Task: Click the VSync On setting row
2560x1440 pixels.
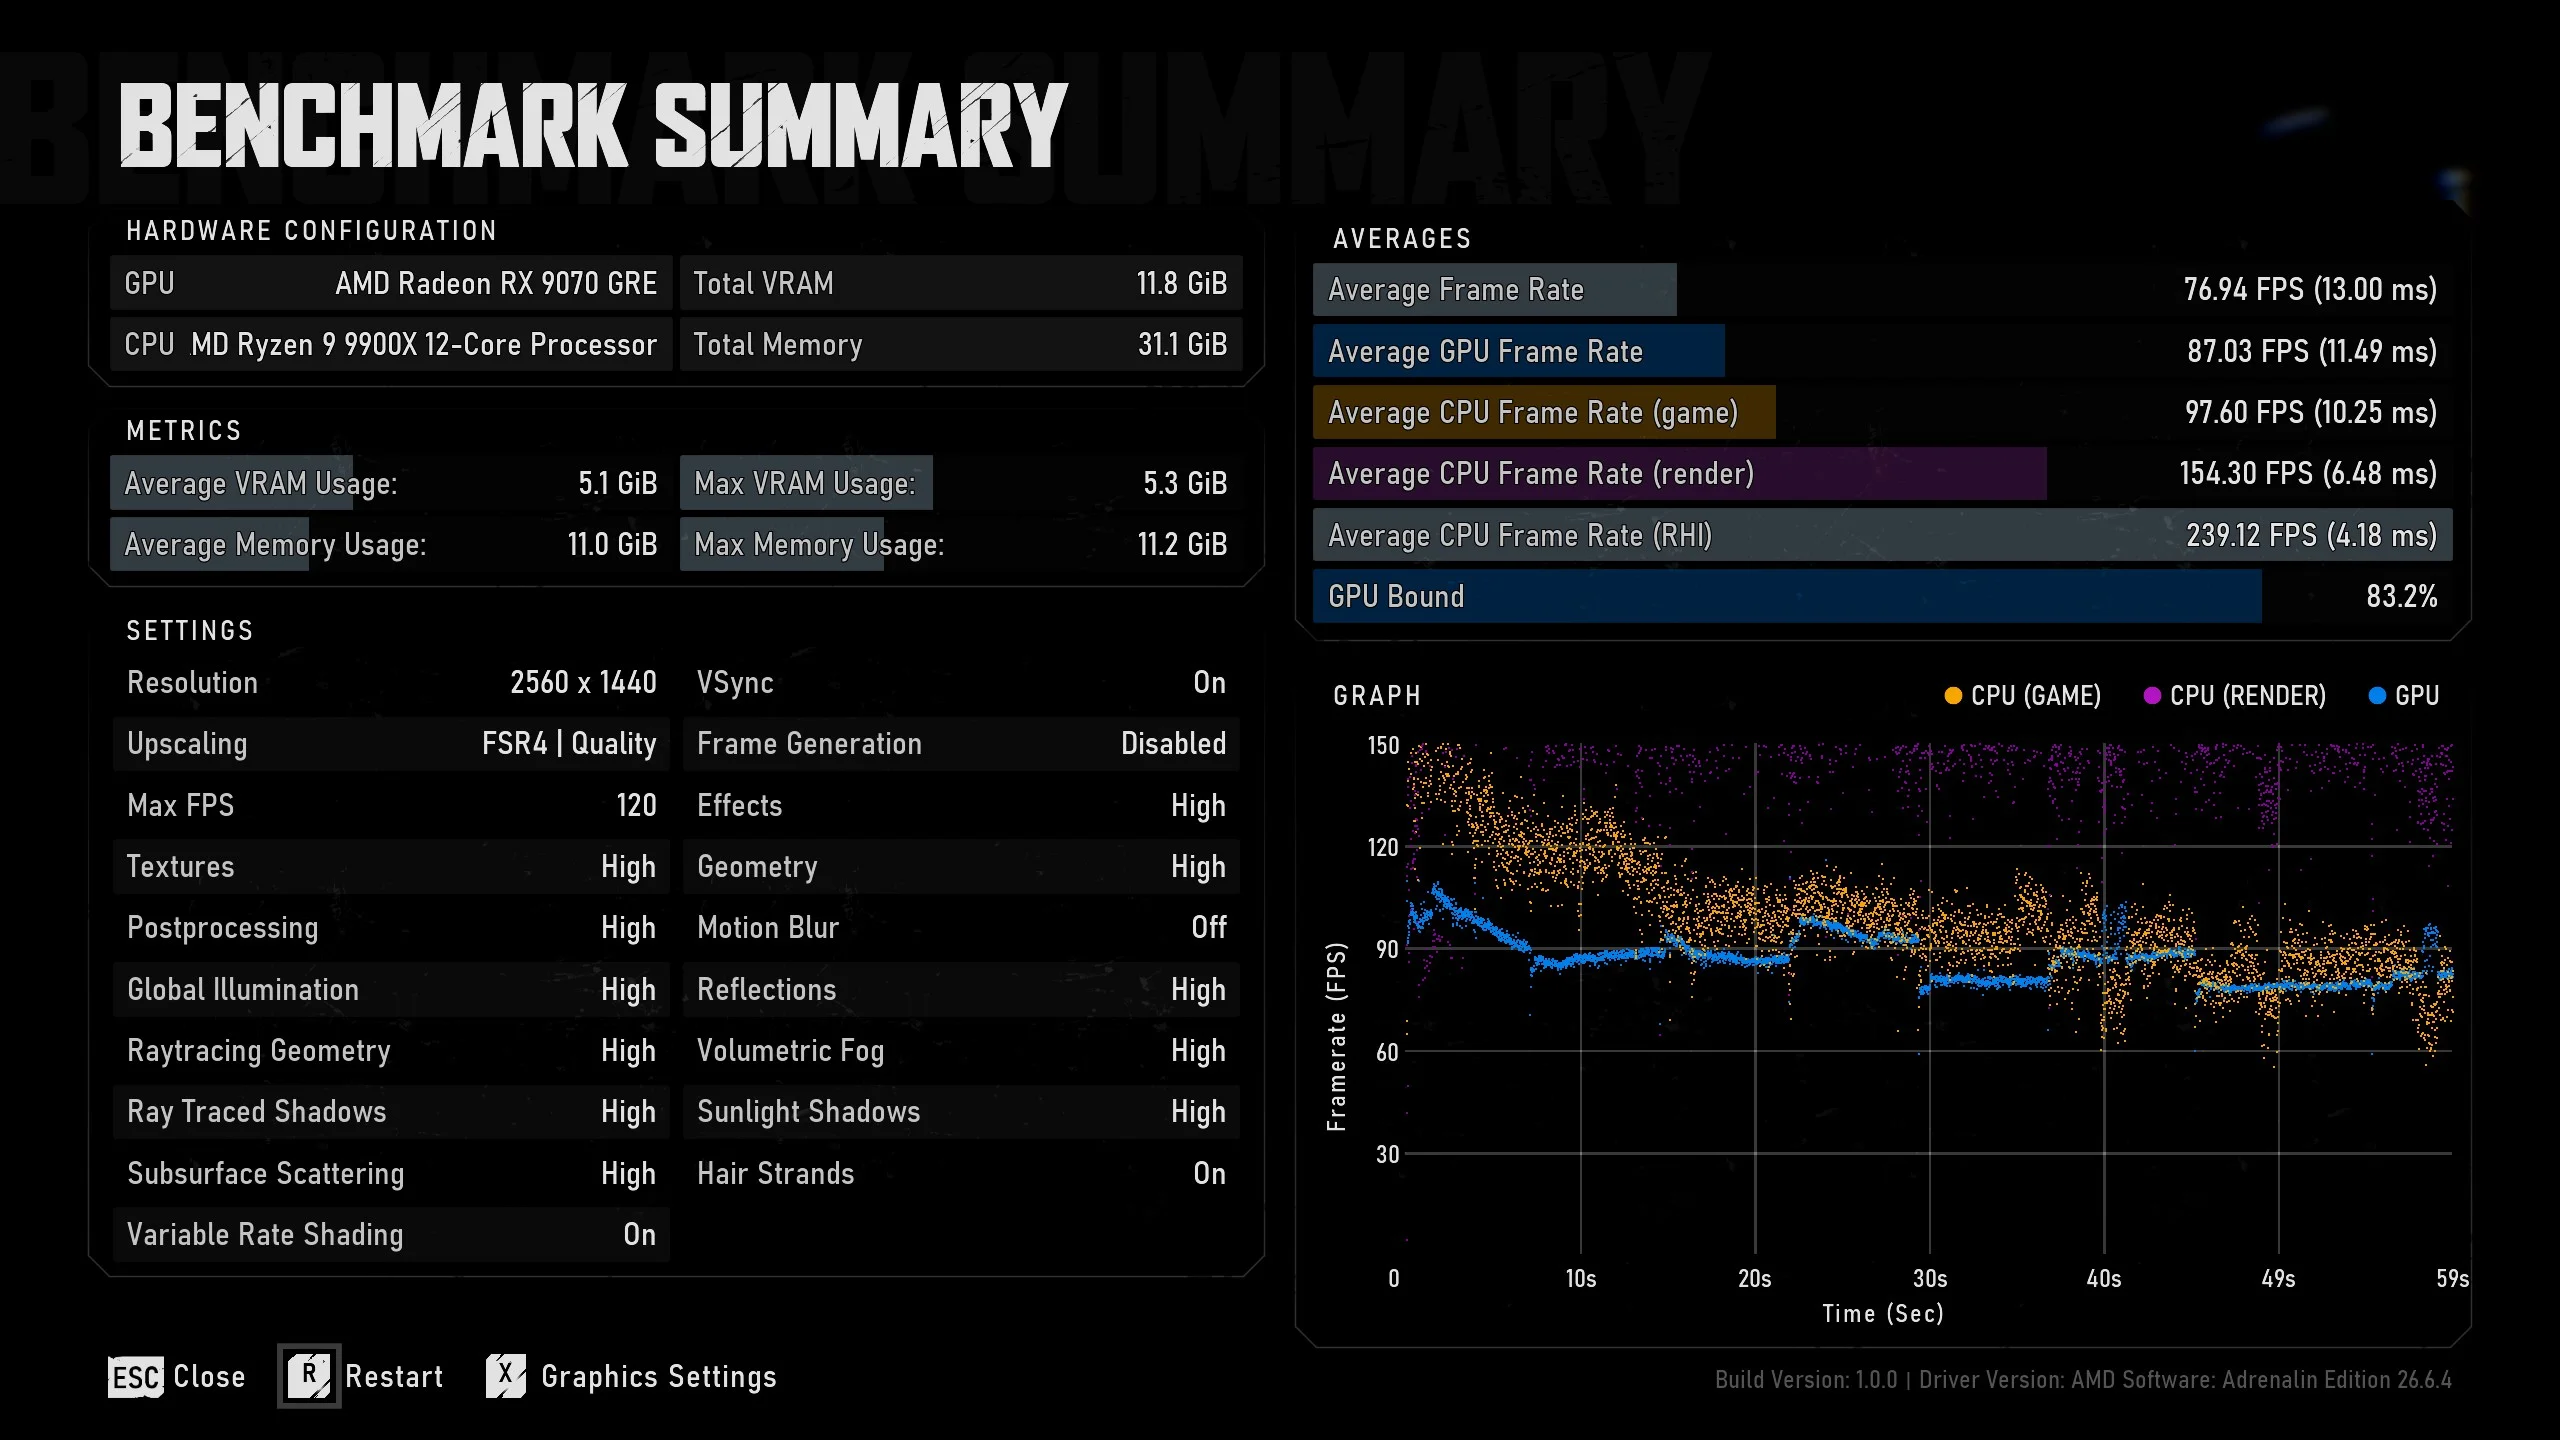Action: tap(961, 683)
